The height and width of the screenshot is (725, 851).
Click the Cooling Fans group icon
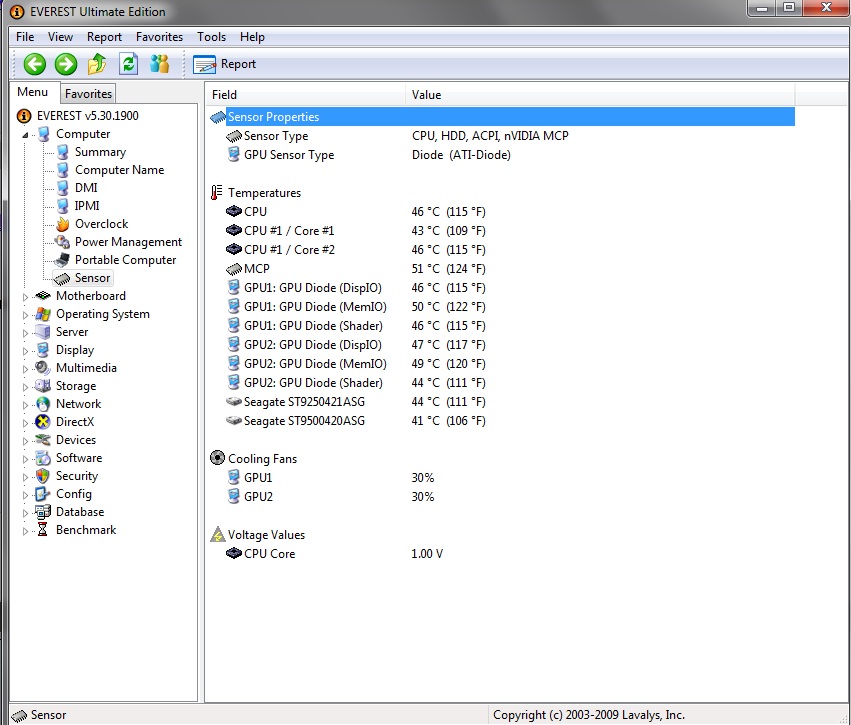[217, 458]
